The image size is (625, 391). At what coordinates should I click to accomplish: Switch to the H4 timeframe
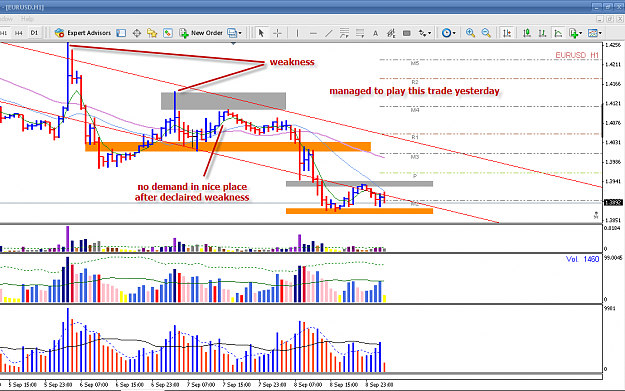[19, 33]
